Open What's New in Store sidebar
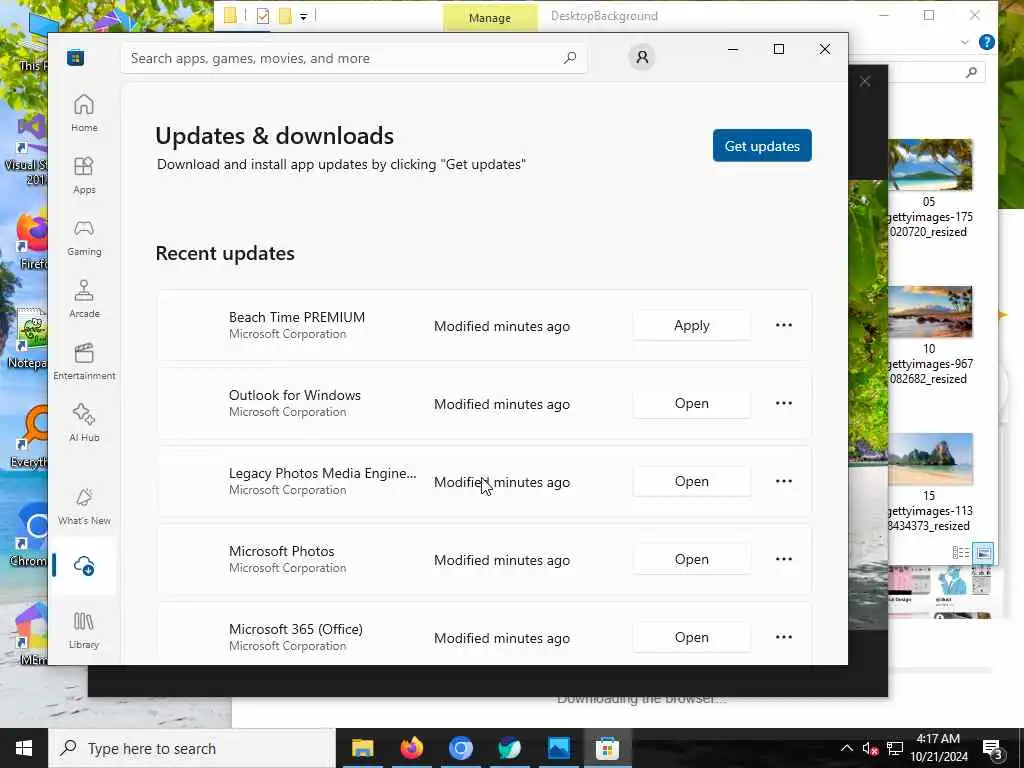The image size is (1024, 768). (x=84, y=506)
